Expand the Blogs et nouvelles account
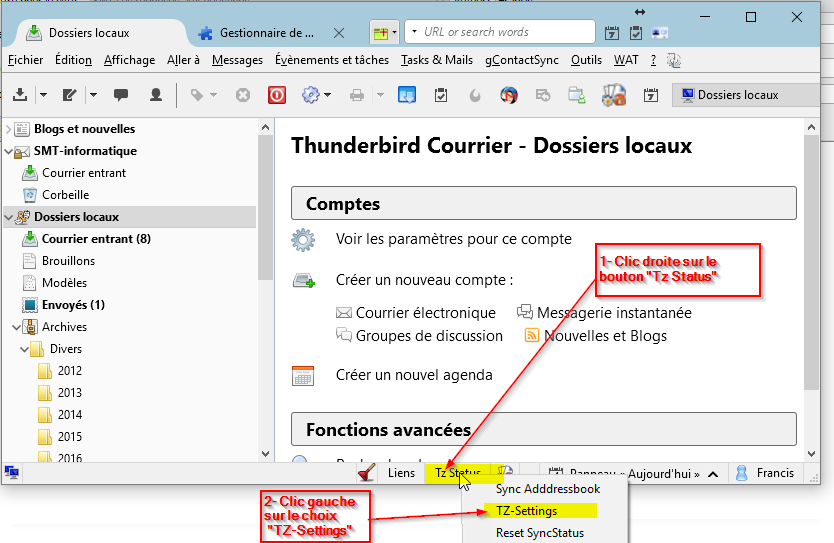The height and width of the screenshot is (543, 834). click(9, 129)
